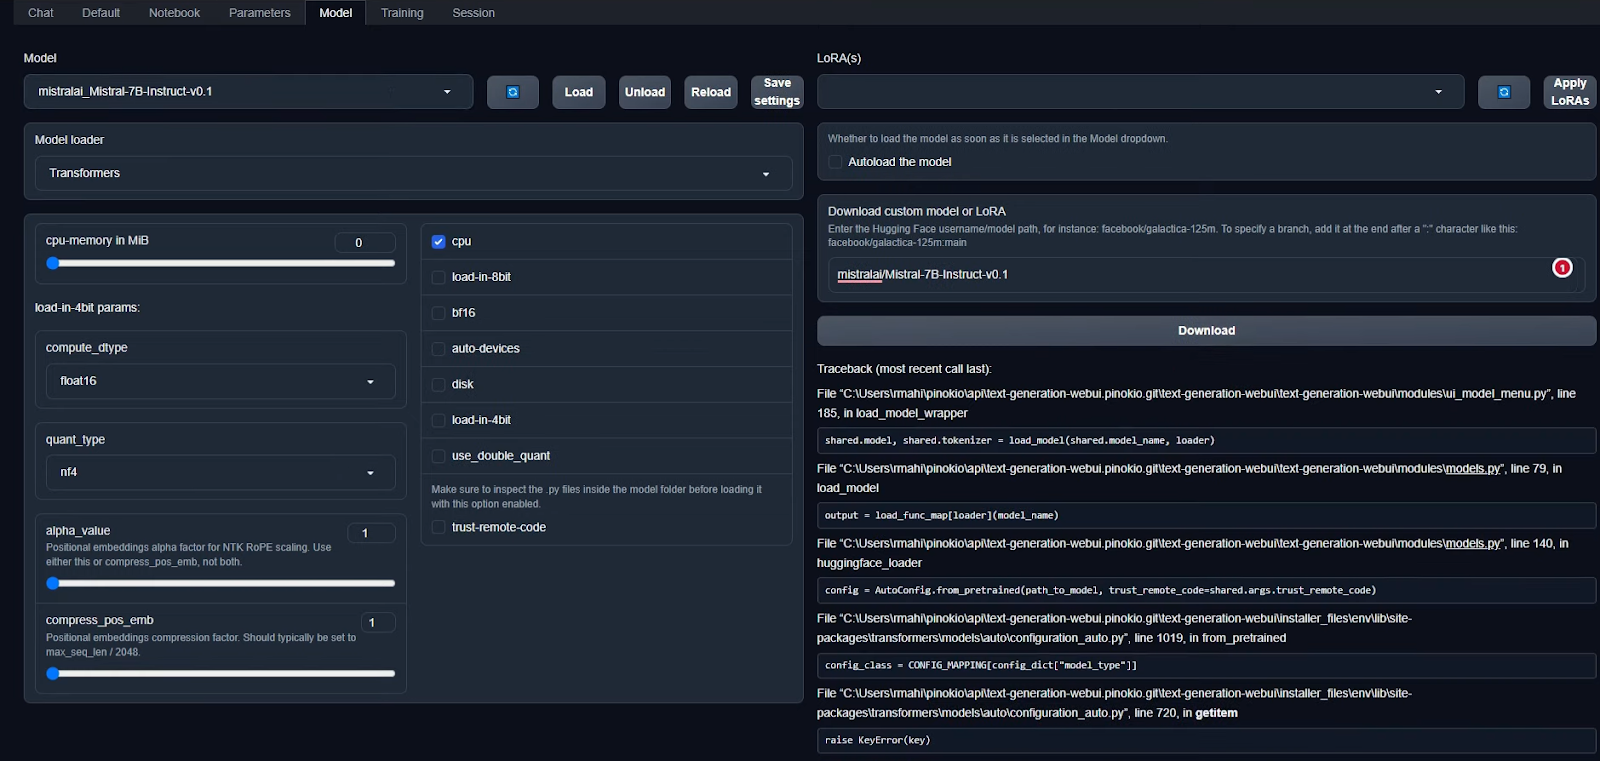Go to the Session tab
The height and width of the screenshot is (761, 1600).
tap(474, 13)
